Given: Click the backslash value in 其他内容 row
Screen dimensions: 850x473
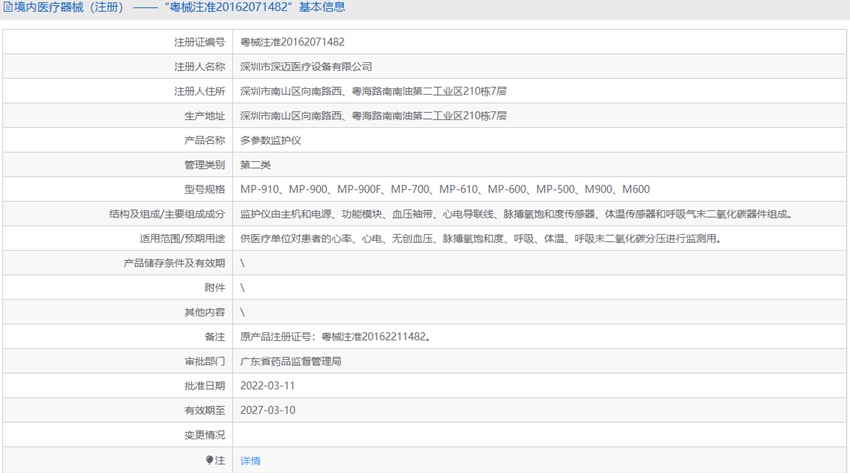Looking at the screenshot, I should click(x=242, y=312).
